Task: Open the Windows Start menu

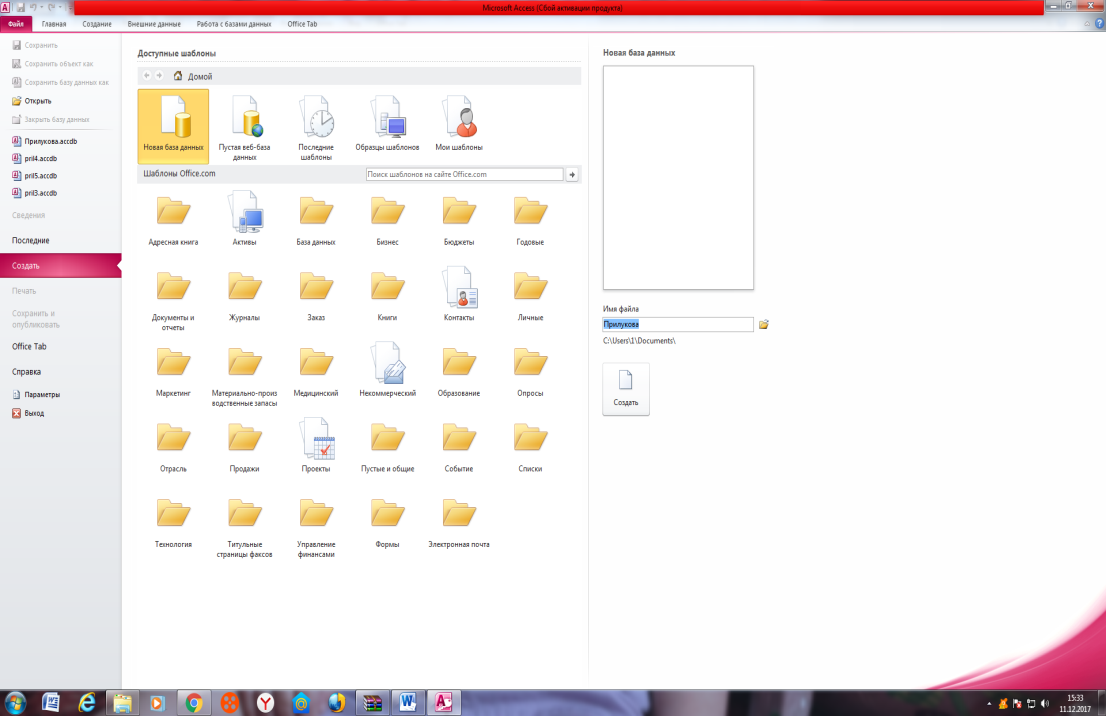Action: click(15, 703)
